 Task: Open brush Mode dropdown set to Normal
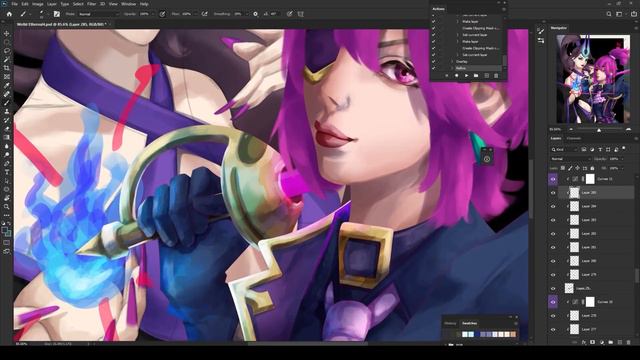pos(98,14)
